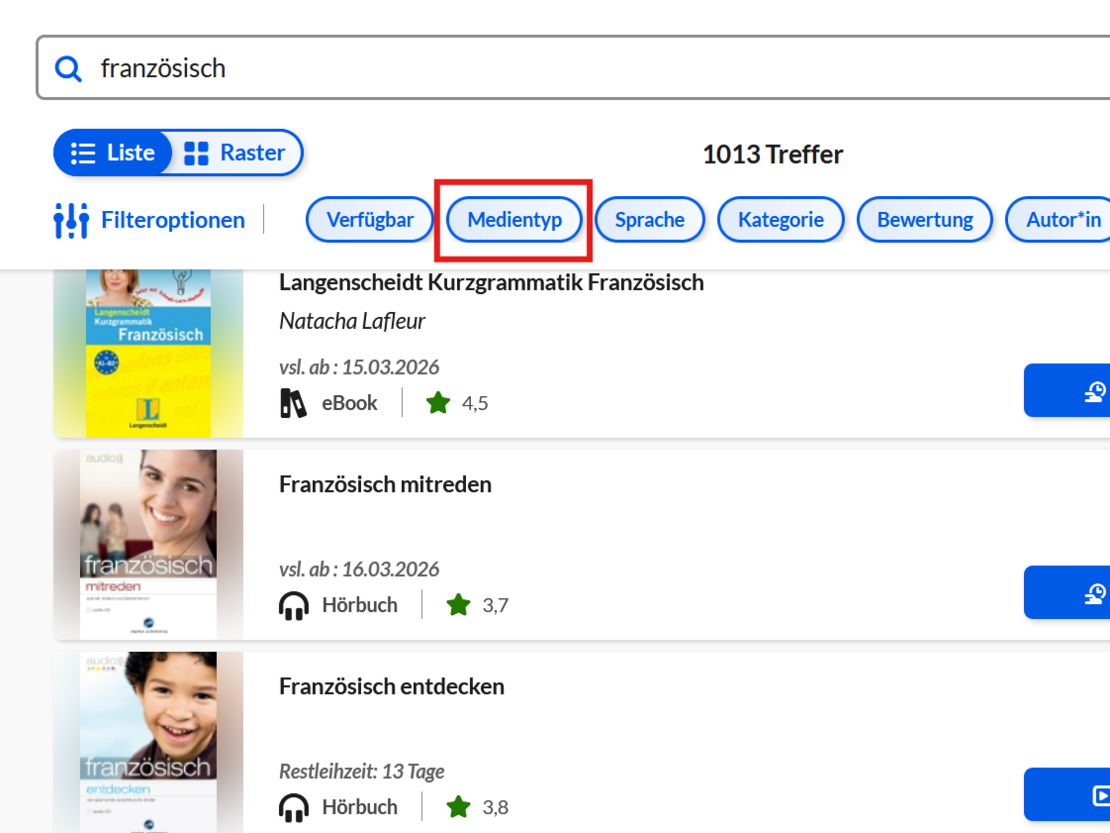Click the Französisch entdecken cover thumbnail
This screenshot has width=1110, height=833.
point(148,742)
